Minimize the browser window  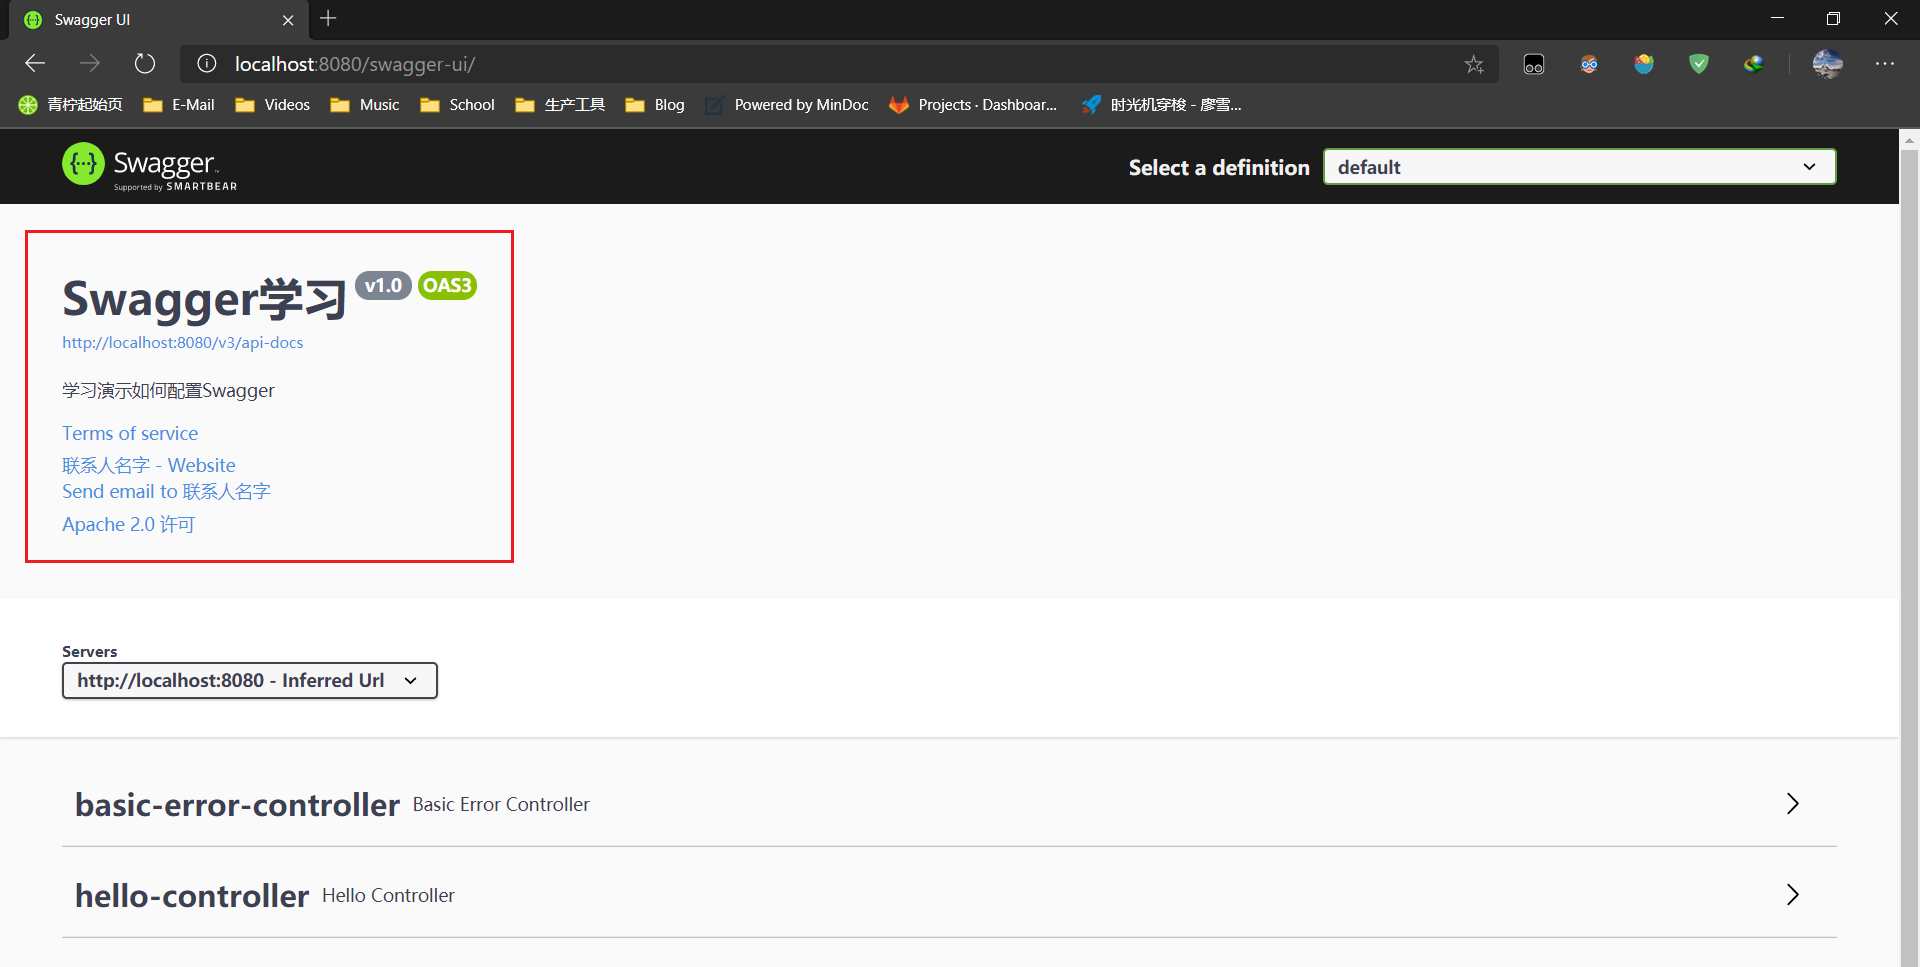[1777, 18]
